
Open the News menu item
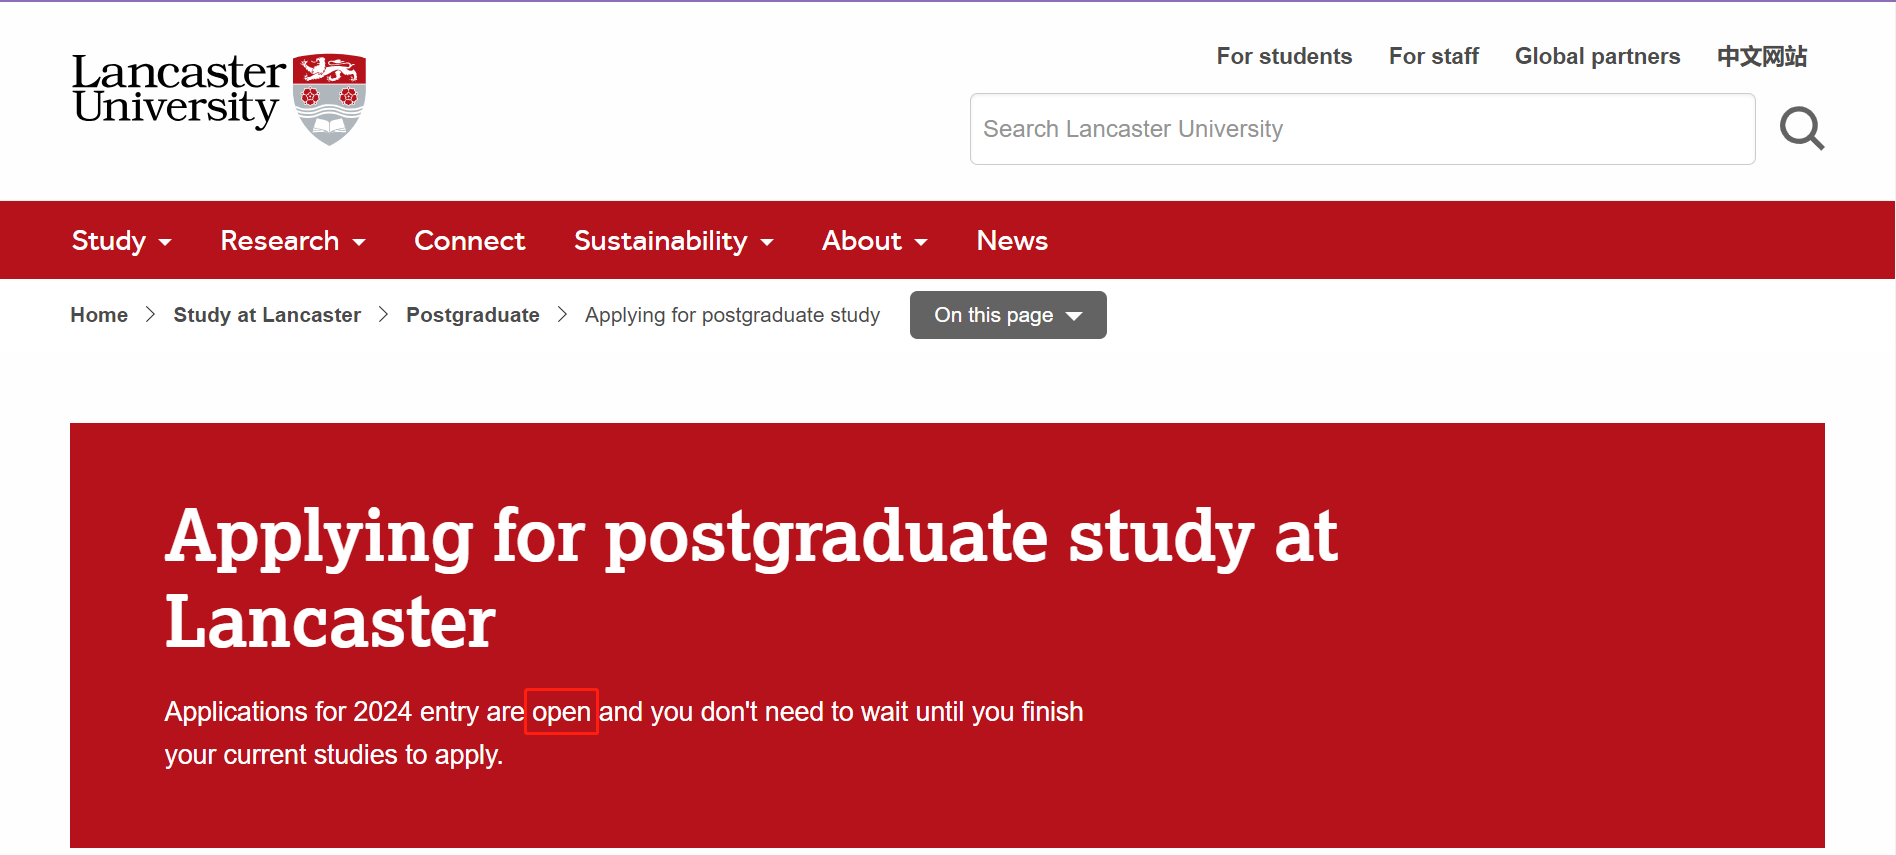(x=1012, y=241)
